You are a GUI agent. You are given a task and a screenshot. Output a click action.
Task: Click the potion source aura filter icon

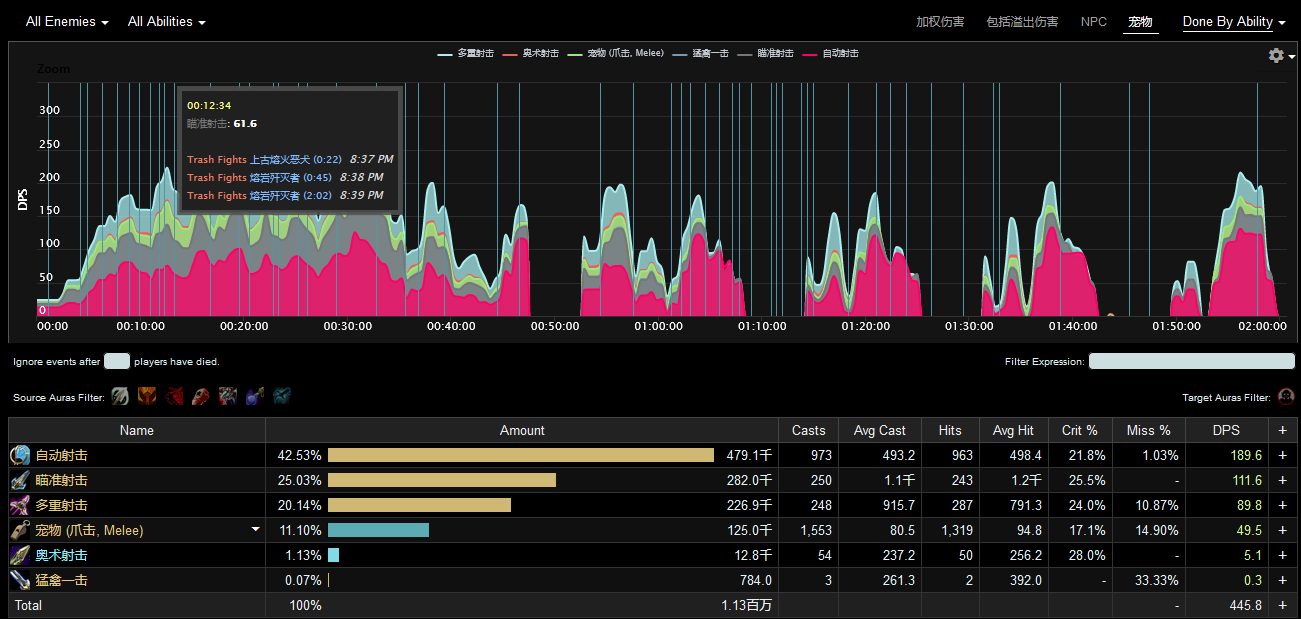pos(255,397)
